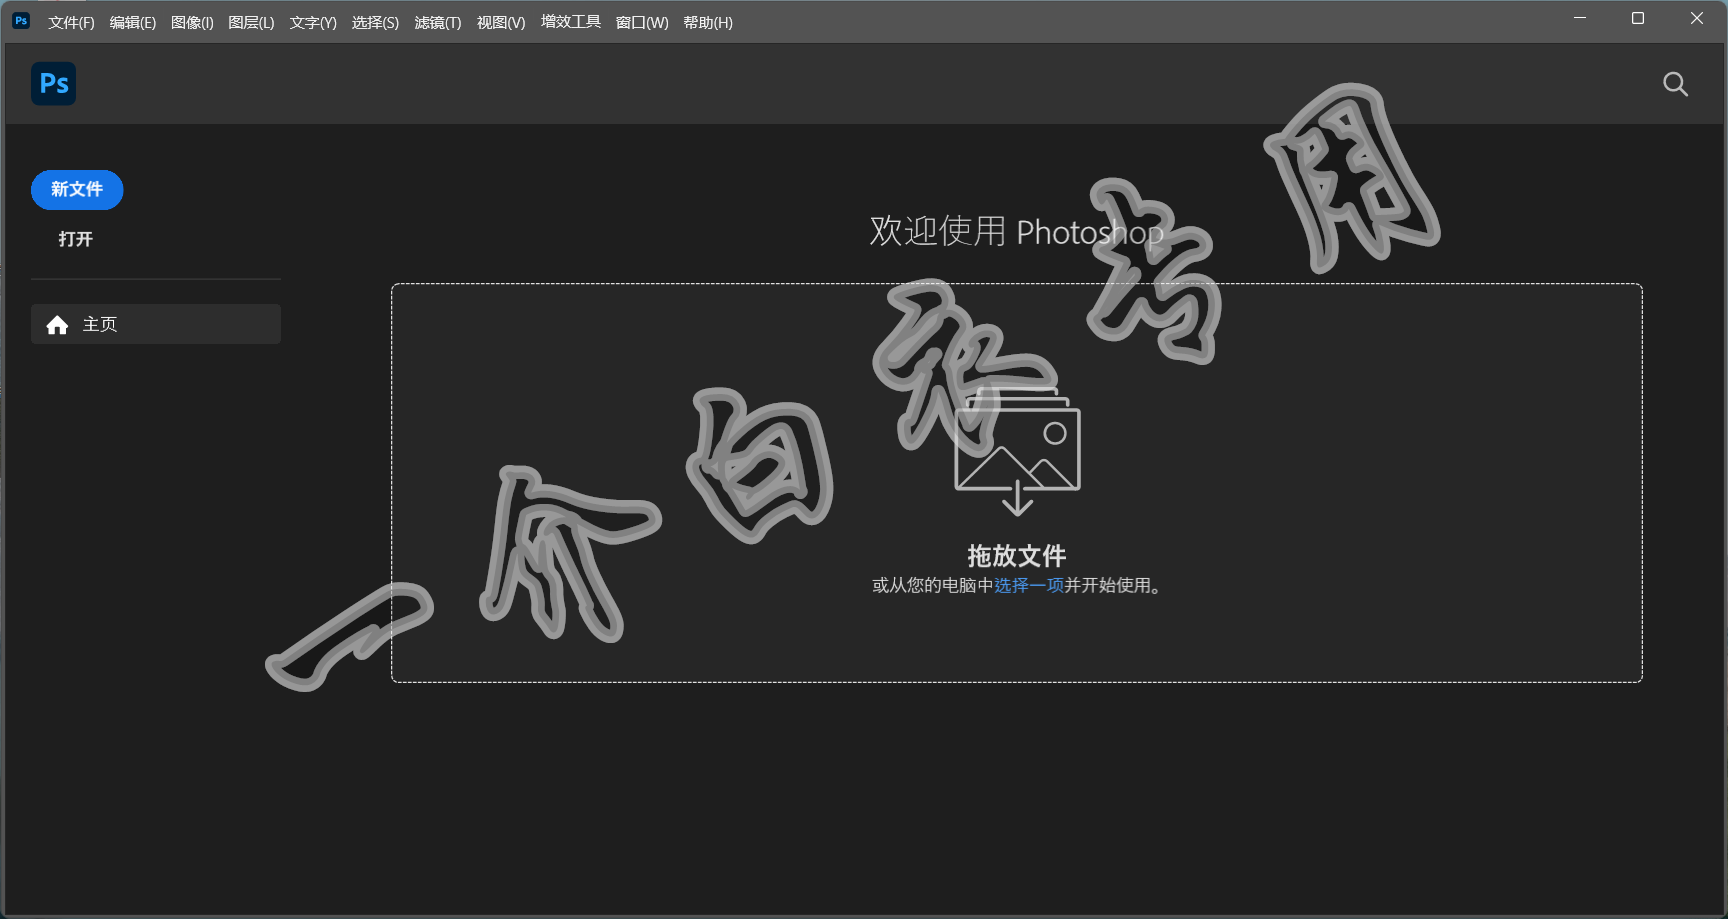The width and height of the screenshot is (1728, 919).
Task: Click the 欢迎使用 Photoshop title
Action: (x=1016, y=231)
